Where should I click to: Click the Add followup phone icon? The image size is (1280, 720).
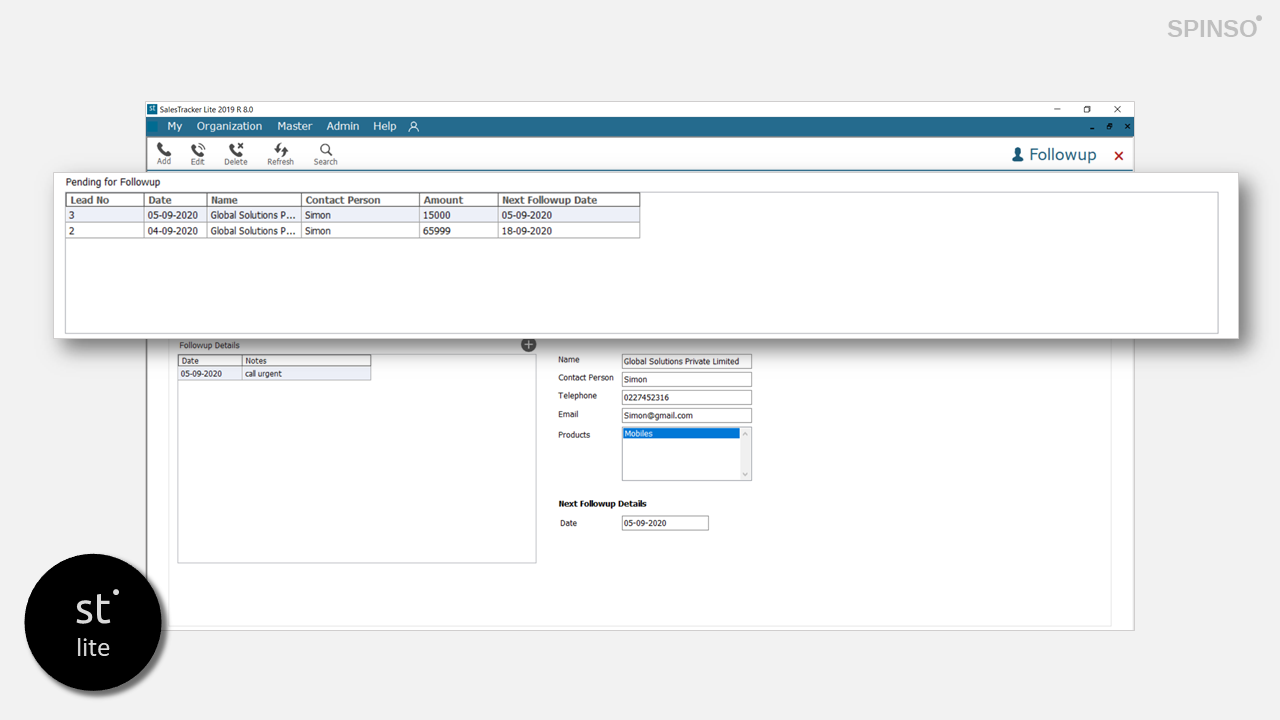click(x=164, y=150)
